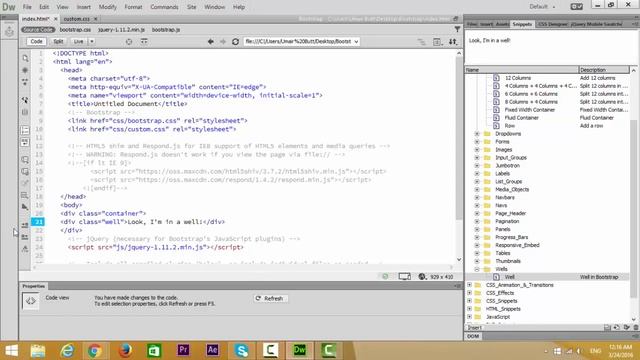The image size is (640, 360).
Task: Open the Modify menu
Action: click(x=108, y=7)
